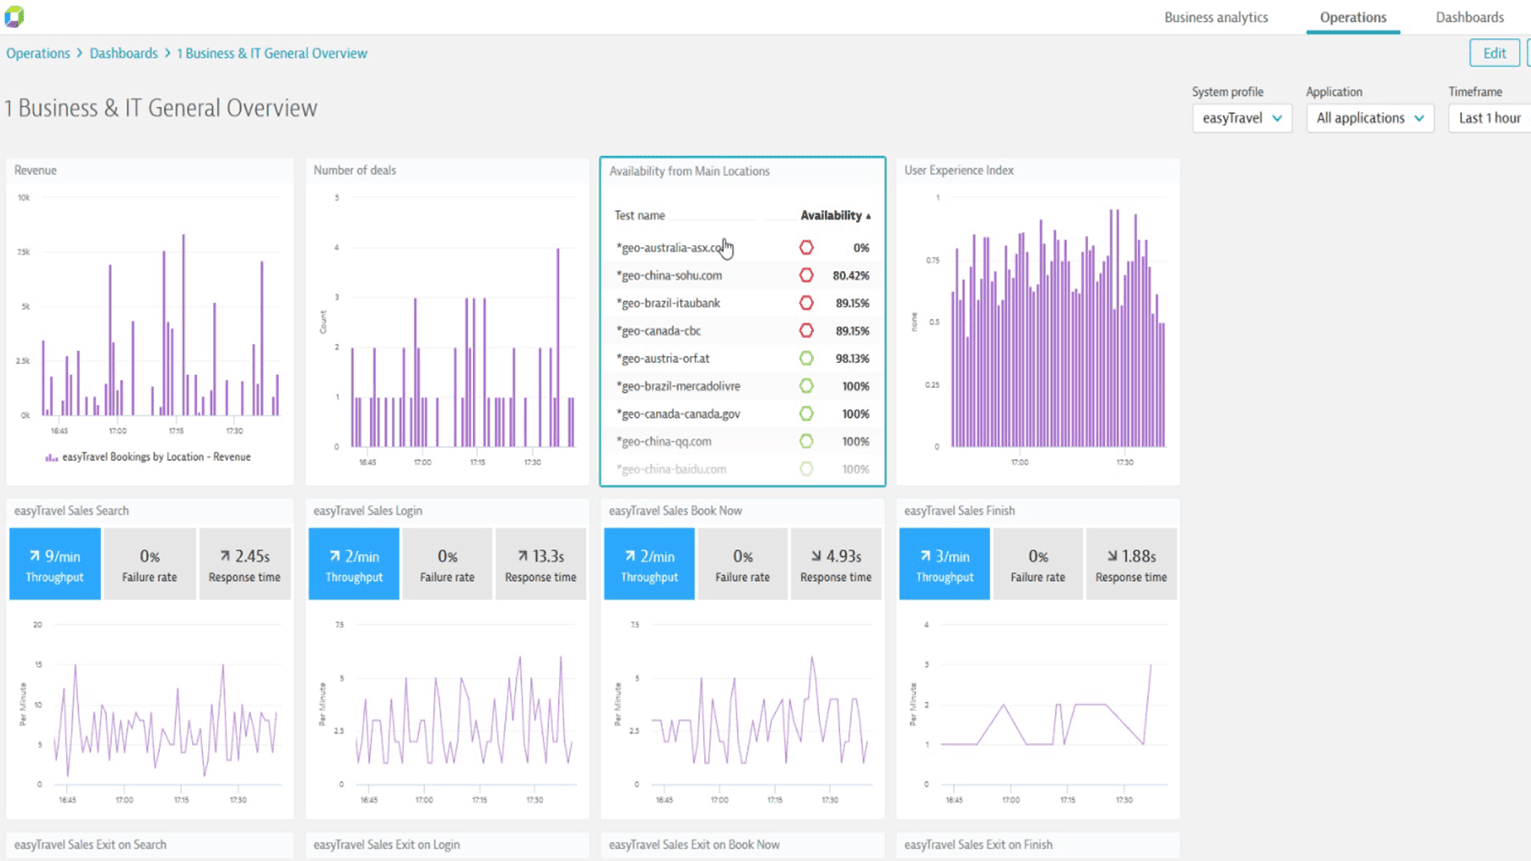This screenshot has height=861, width=1531.
Task: Select Sales Login Failure rate tile
Action: click(447, 564)
